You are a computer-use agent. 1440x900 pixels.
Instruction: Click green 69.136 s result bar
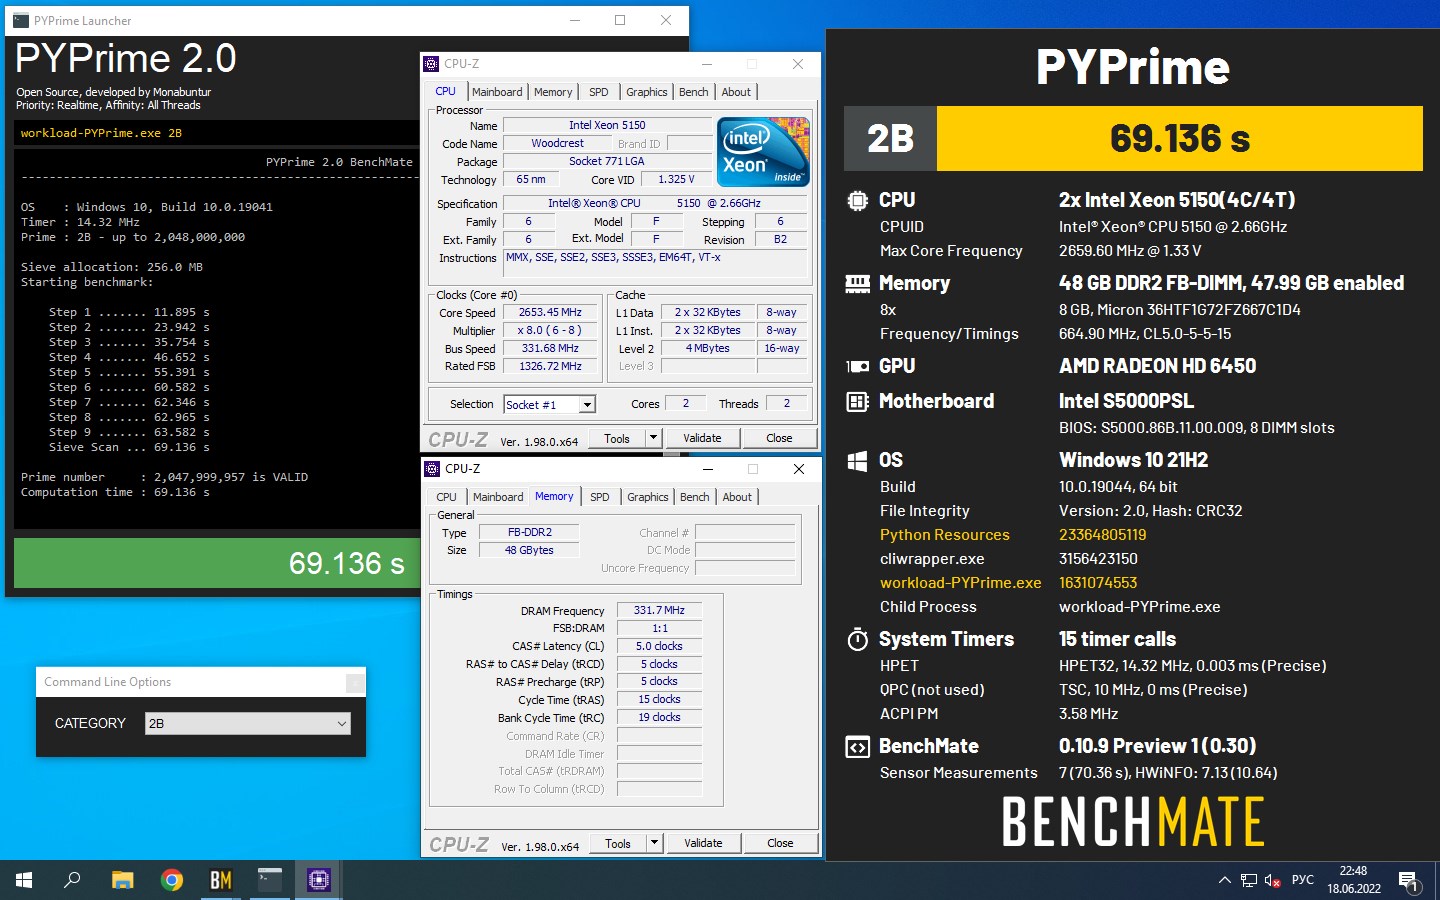pos(217,563)
